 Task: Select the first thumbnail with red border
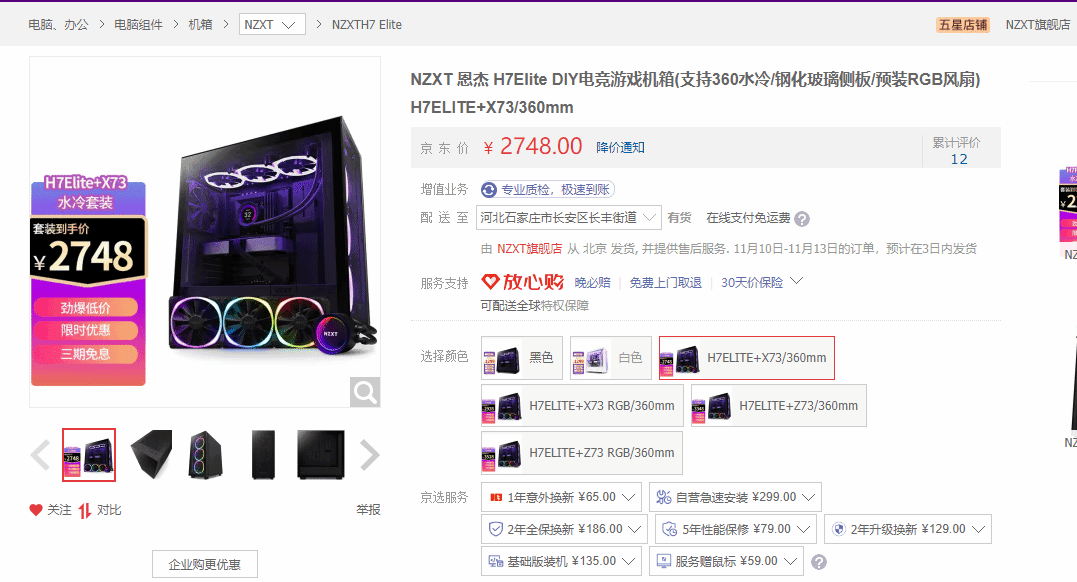coord(89,455)
